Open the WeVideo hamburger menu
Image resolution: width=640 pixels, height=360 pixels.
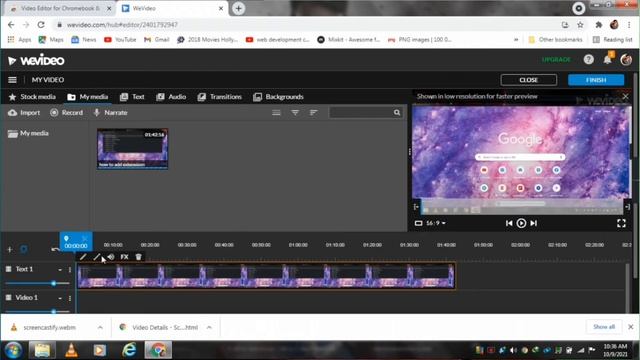[x=12, y=80]
